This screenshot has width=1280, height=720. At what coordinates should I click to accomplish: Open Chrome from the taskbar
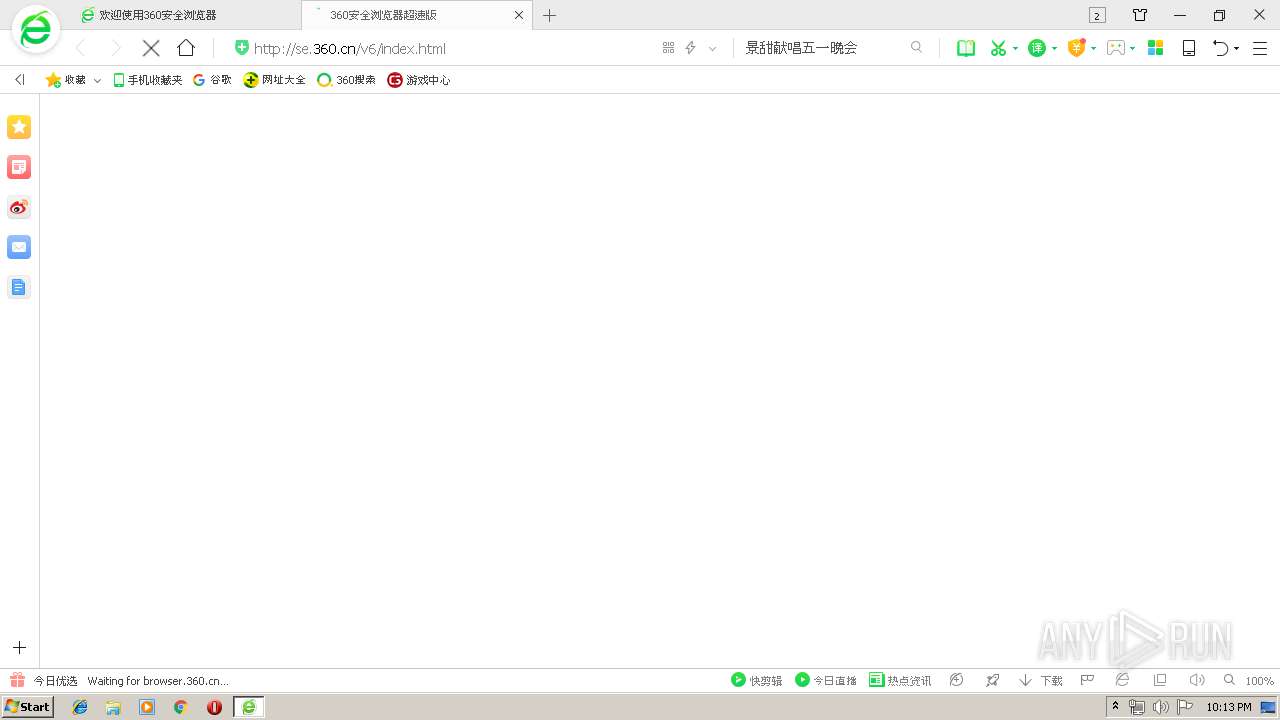tap(180, 707)
